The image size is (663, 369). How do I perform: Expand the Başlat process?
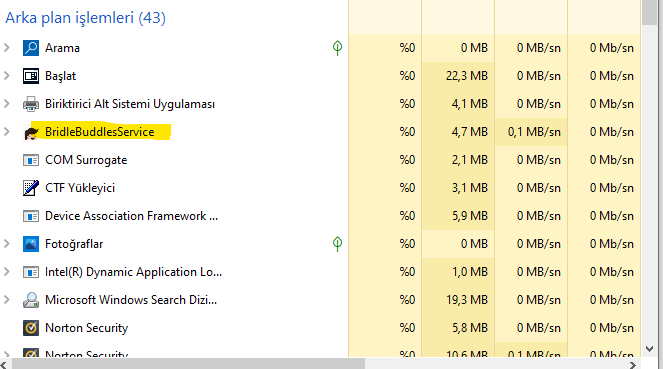point(7,76)
